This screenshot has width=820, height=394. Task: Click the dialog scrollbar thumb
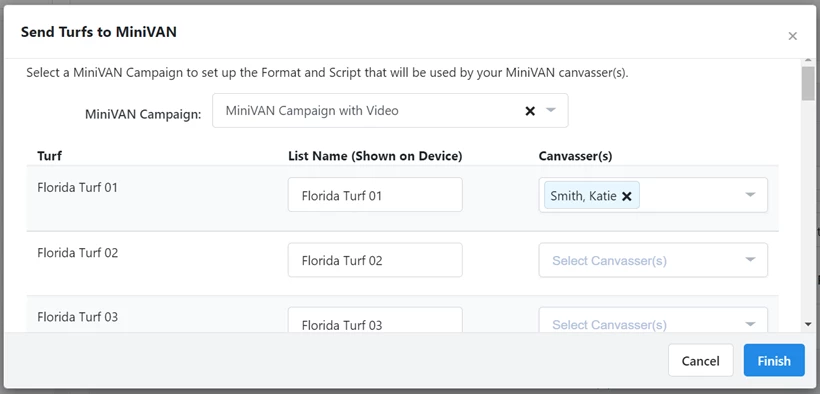808,83
